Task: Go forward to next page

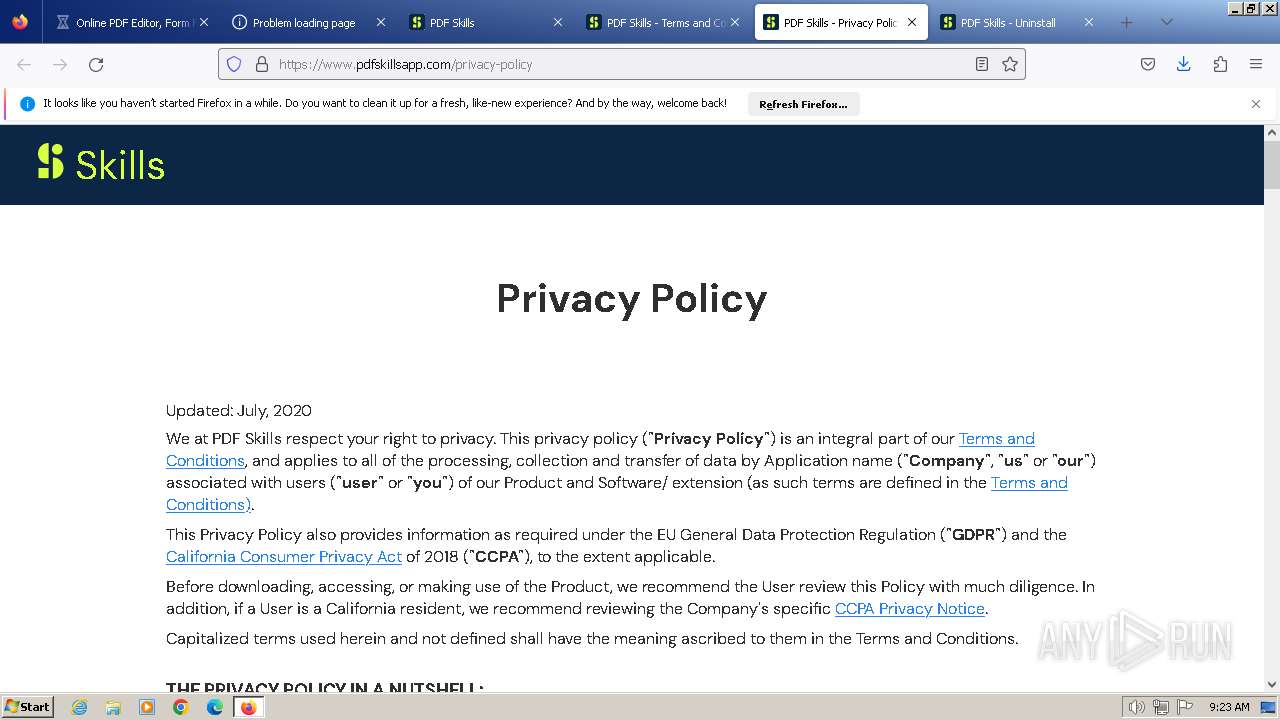Action: click(x=60, y=64)
